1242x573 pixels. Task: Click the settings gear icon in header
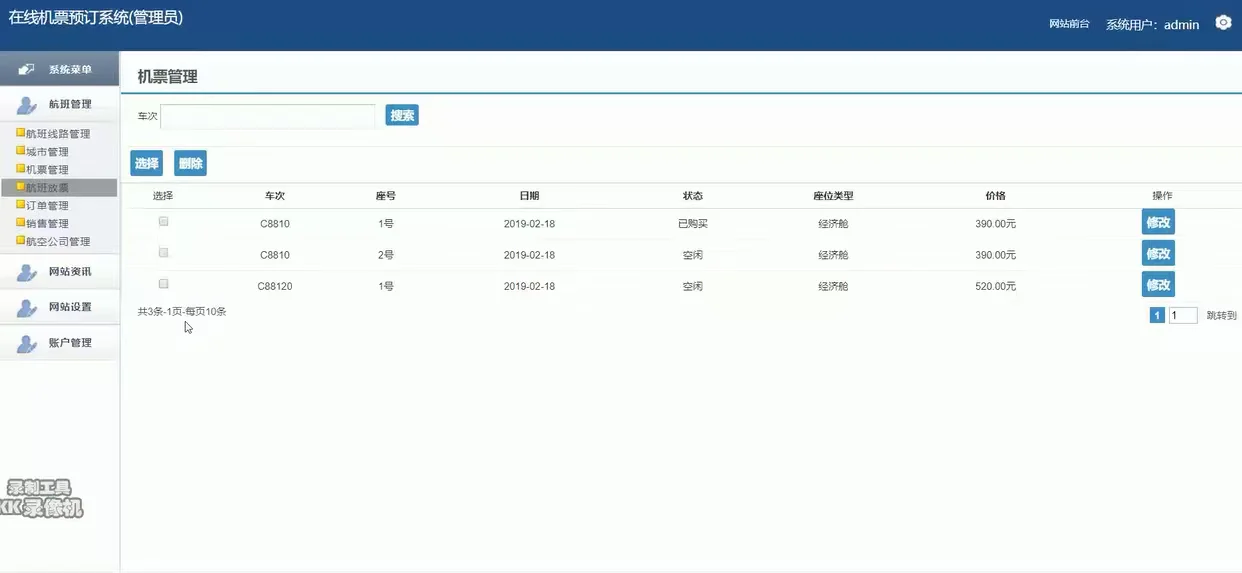pos(1223,23)
